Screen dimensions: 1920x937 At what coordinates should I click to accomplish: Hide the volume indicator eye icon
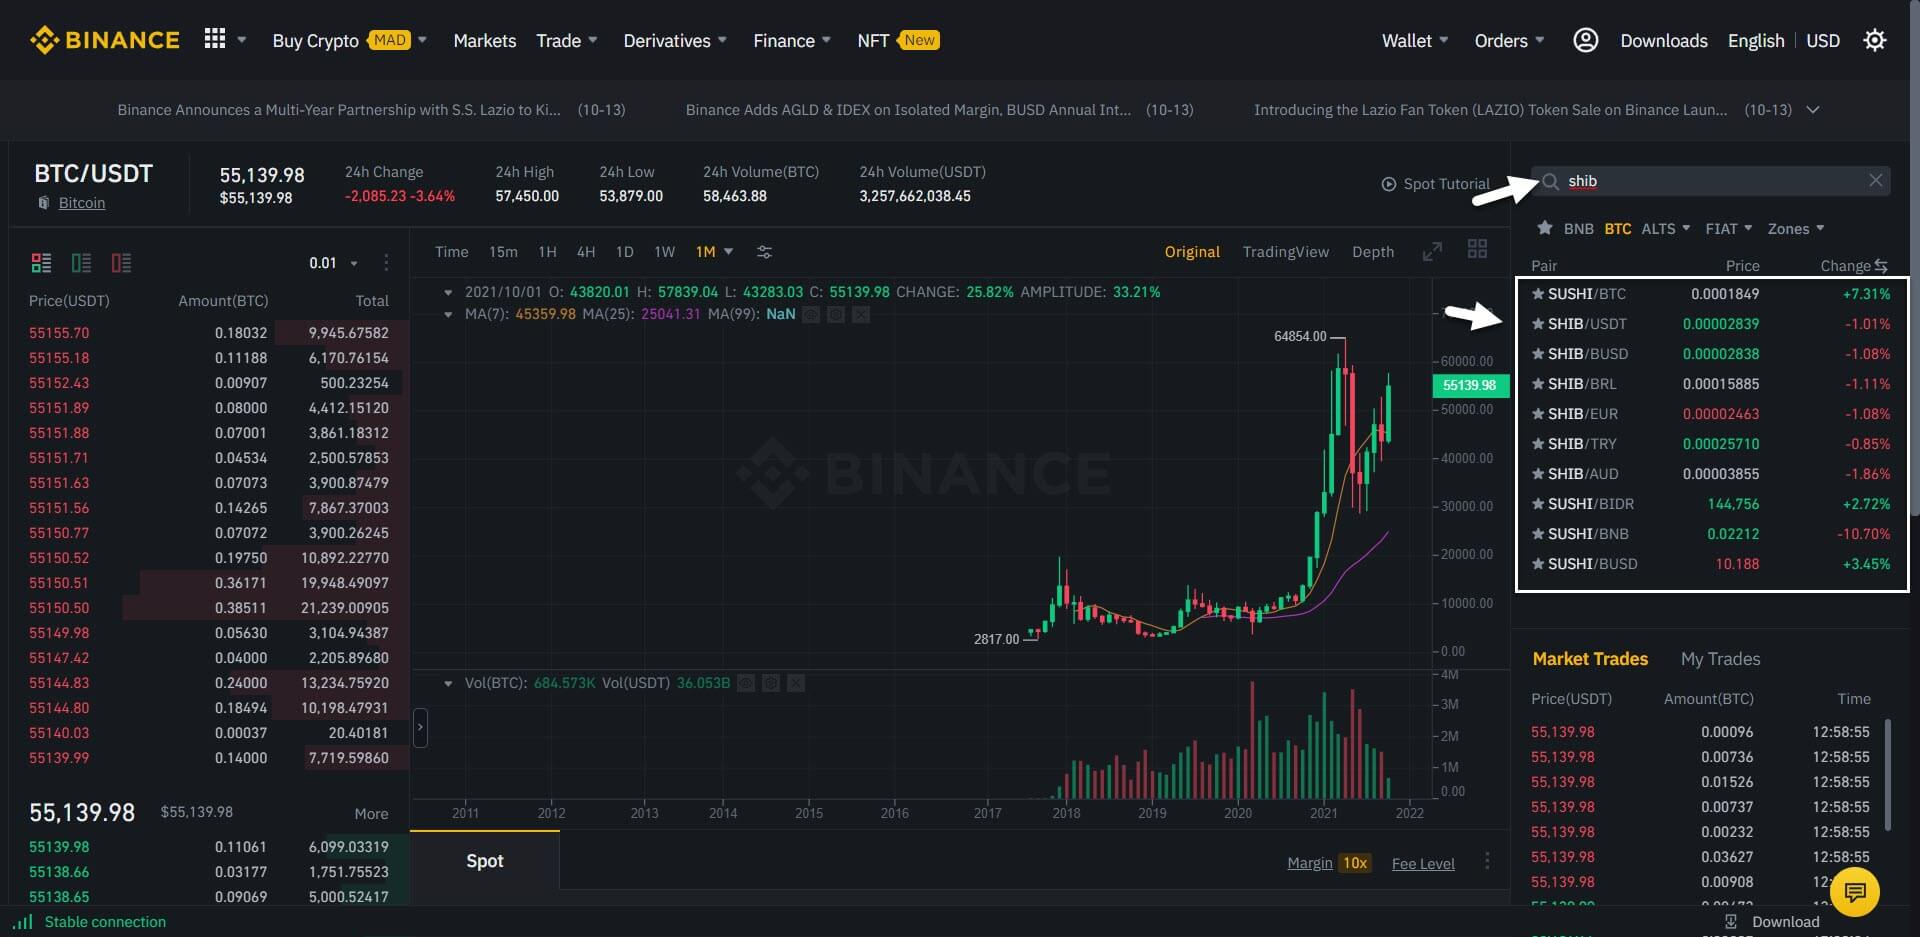tap(745, 683)
